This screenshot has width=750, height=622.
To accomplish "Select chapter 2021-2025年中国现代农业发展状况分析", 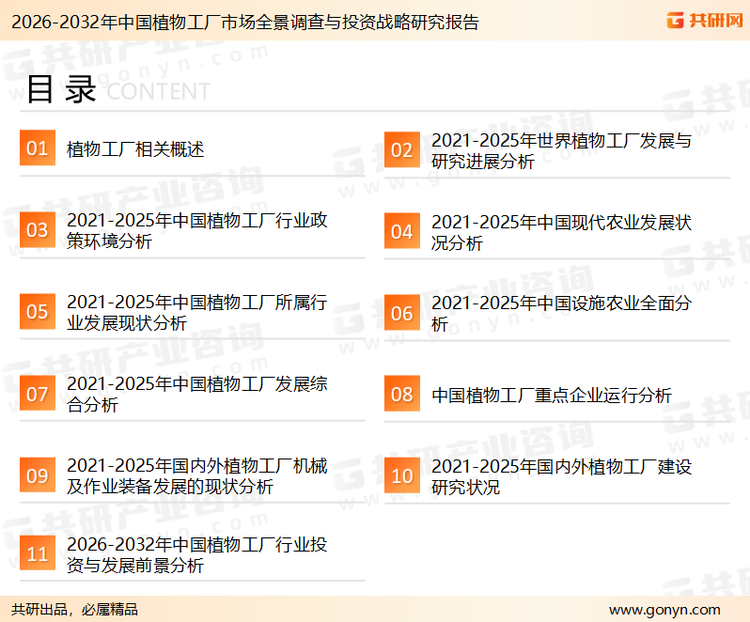I will pyautogui.click(x=562, y=233).
